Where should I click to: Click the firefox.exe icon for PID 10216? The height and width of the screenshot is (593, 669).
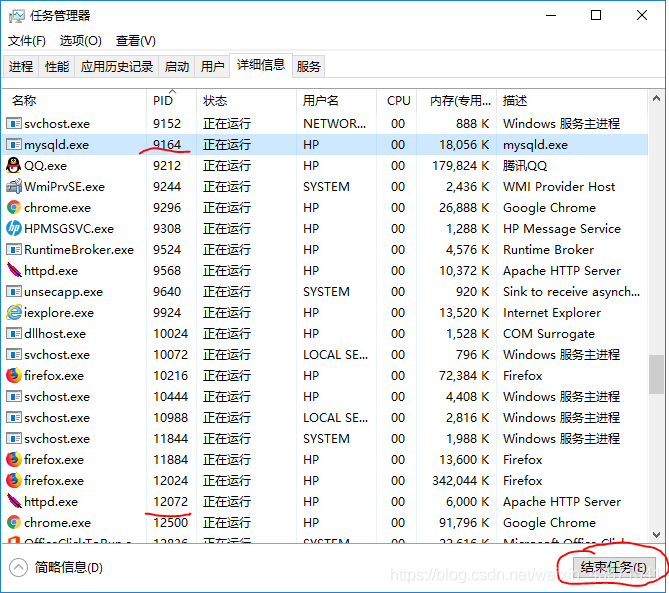(x=14, y=375)
